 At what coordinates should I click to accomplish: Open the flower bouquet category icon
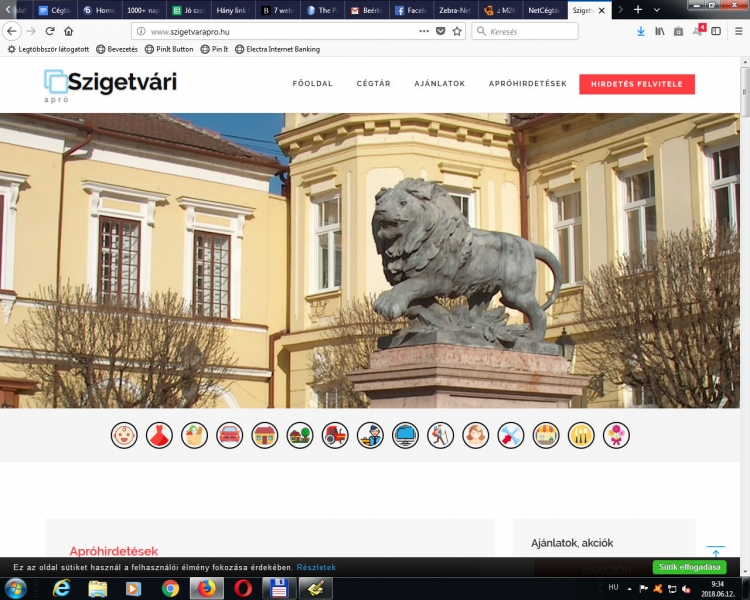[616, 435]
